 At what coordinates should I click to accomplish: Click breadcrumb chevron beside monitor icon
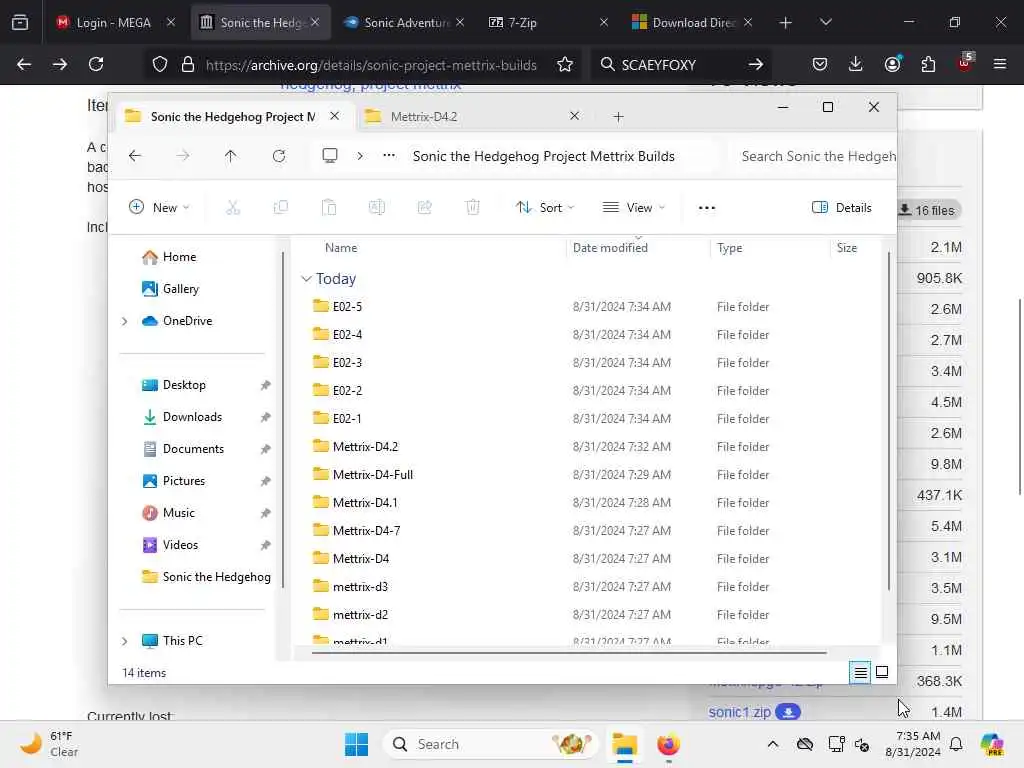[x=360, y=155]
